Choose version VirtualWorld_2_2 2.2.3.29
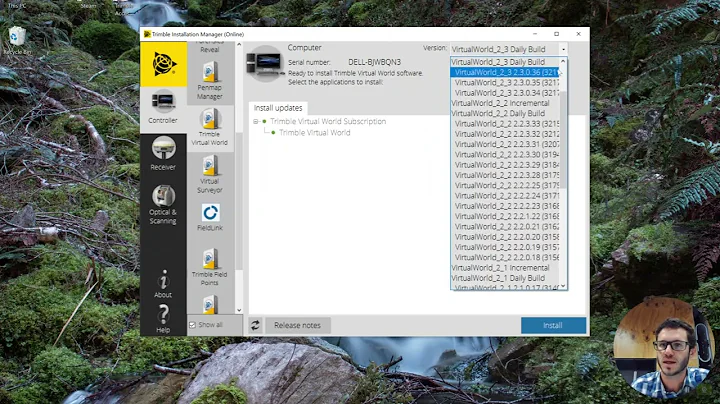 pos(505,165)
